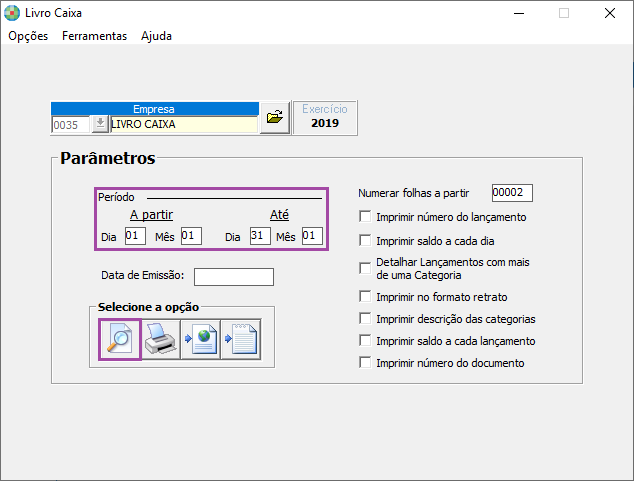634x481 pixels.
Task: Click the blue 'Empresa' header label
Action: tap(154, 109)
